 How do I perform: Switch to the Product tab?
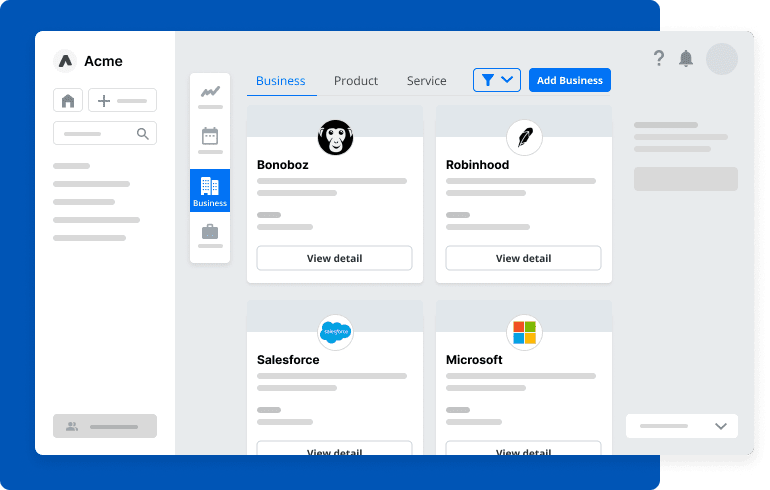[356, 81]
